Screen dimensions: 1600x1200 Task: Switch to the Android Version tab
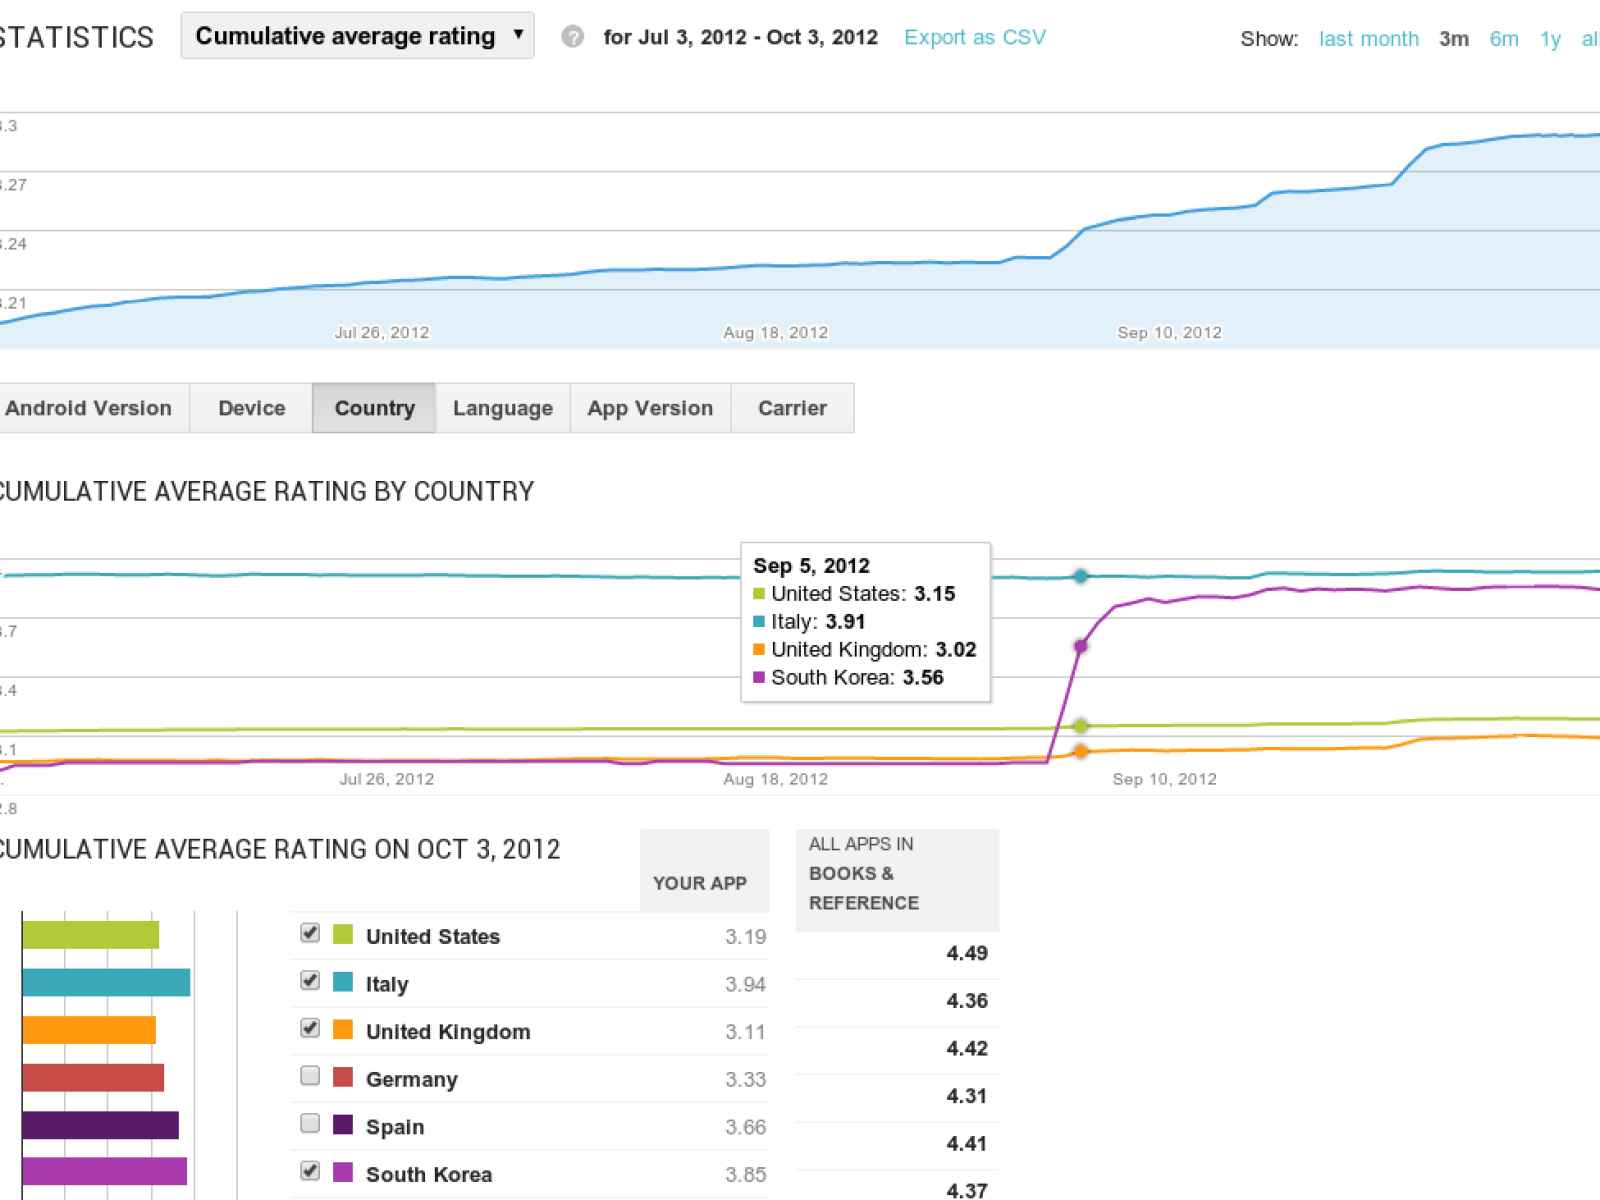coord(89,408)
